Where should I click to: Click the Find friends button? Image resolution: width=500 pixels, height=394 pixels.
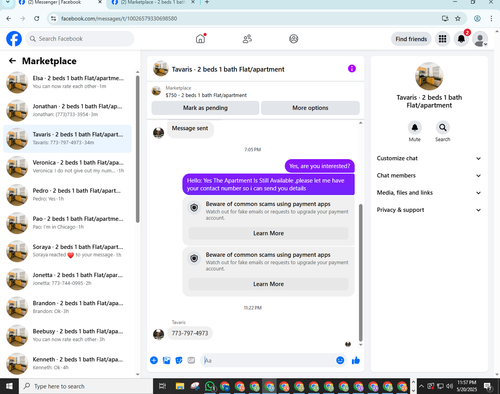[x=411, y=39]
